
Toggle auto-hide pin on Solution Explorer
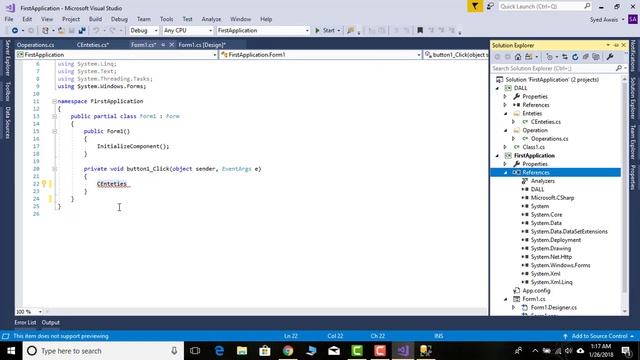click(616, 45)
